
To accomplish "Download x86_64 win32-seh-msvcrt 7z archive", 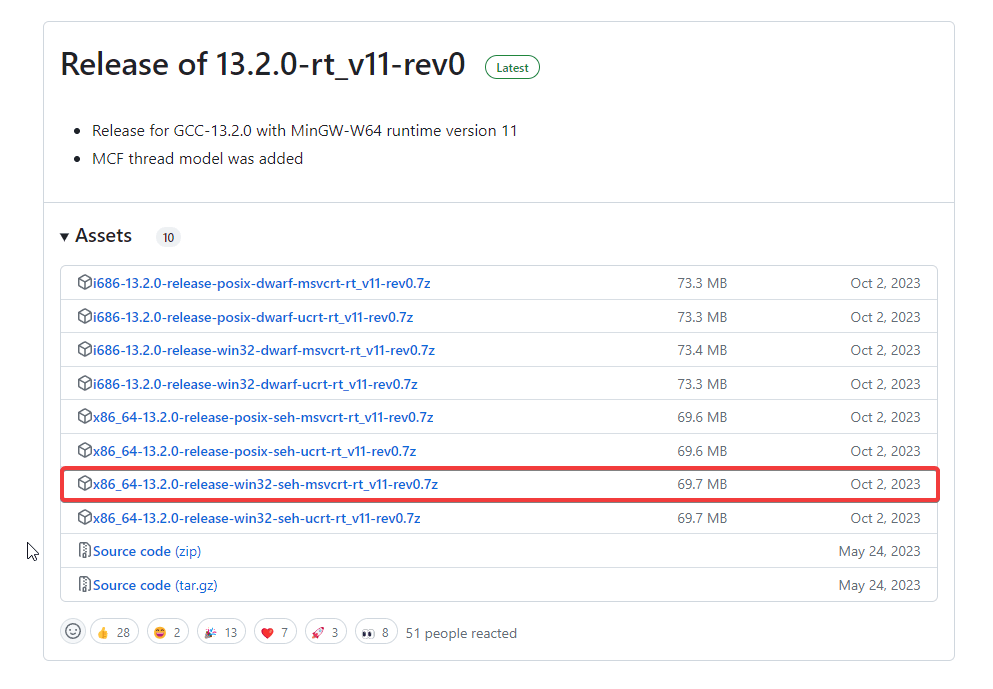I will 265,484.
